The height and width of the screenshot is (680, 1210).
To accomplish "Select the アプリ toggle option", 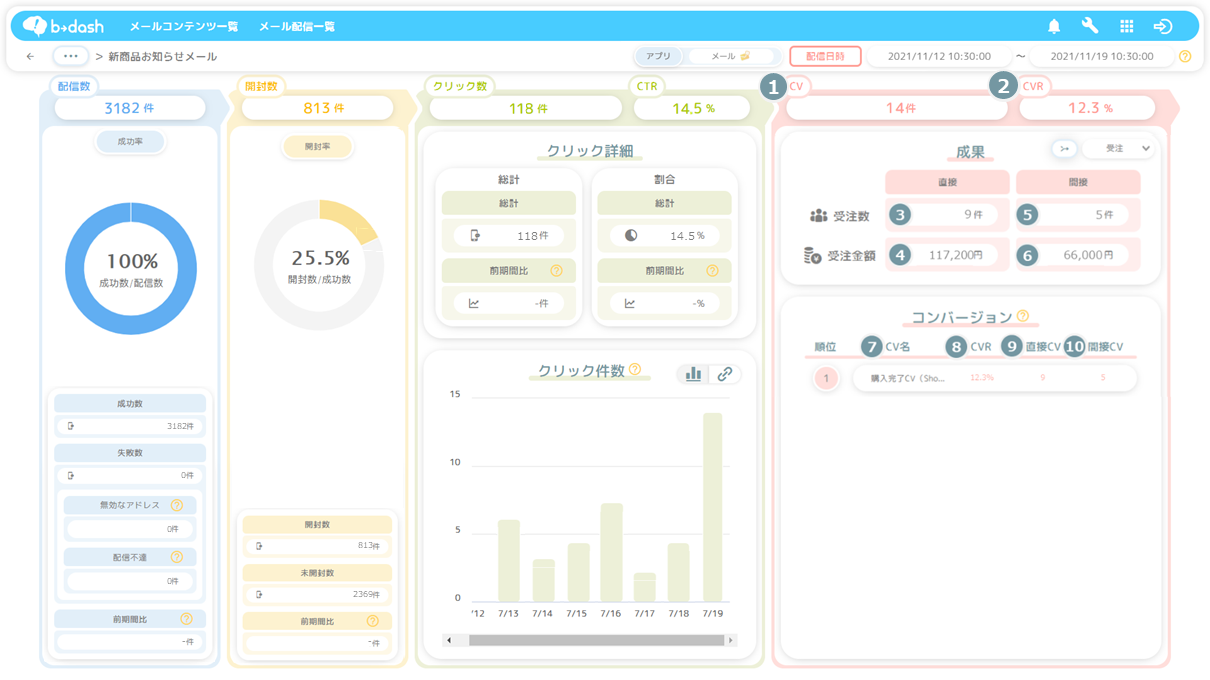I will coord(658,57).
